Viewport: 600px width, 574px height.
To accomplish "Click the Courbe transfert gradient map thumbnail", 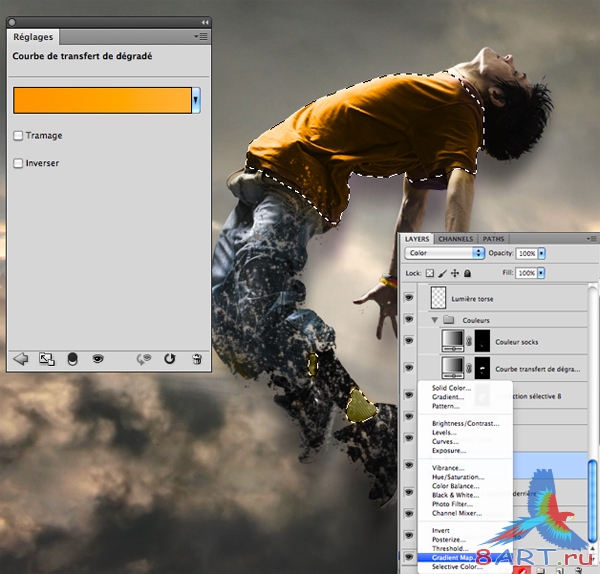I will pyautogui.click(x=453, y=368).
